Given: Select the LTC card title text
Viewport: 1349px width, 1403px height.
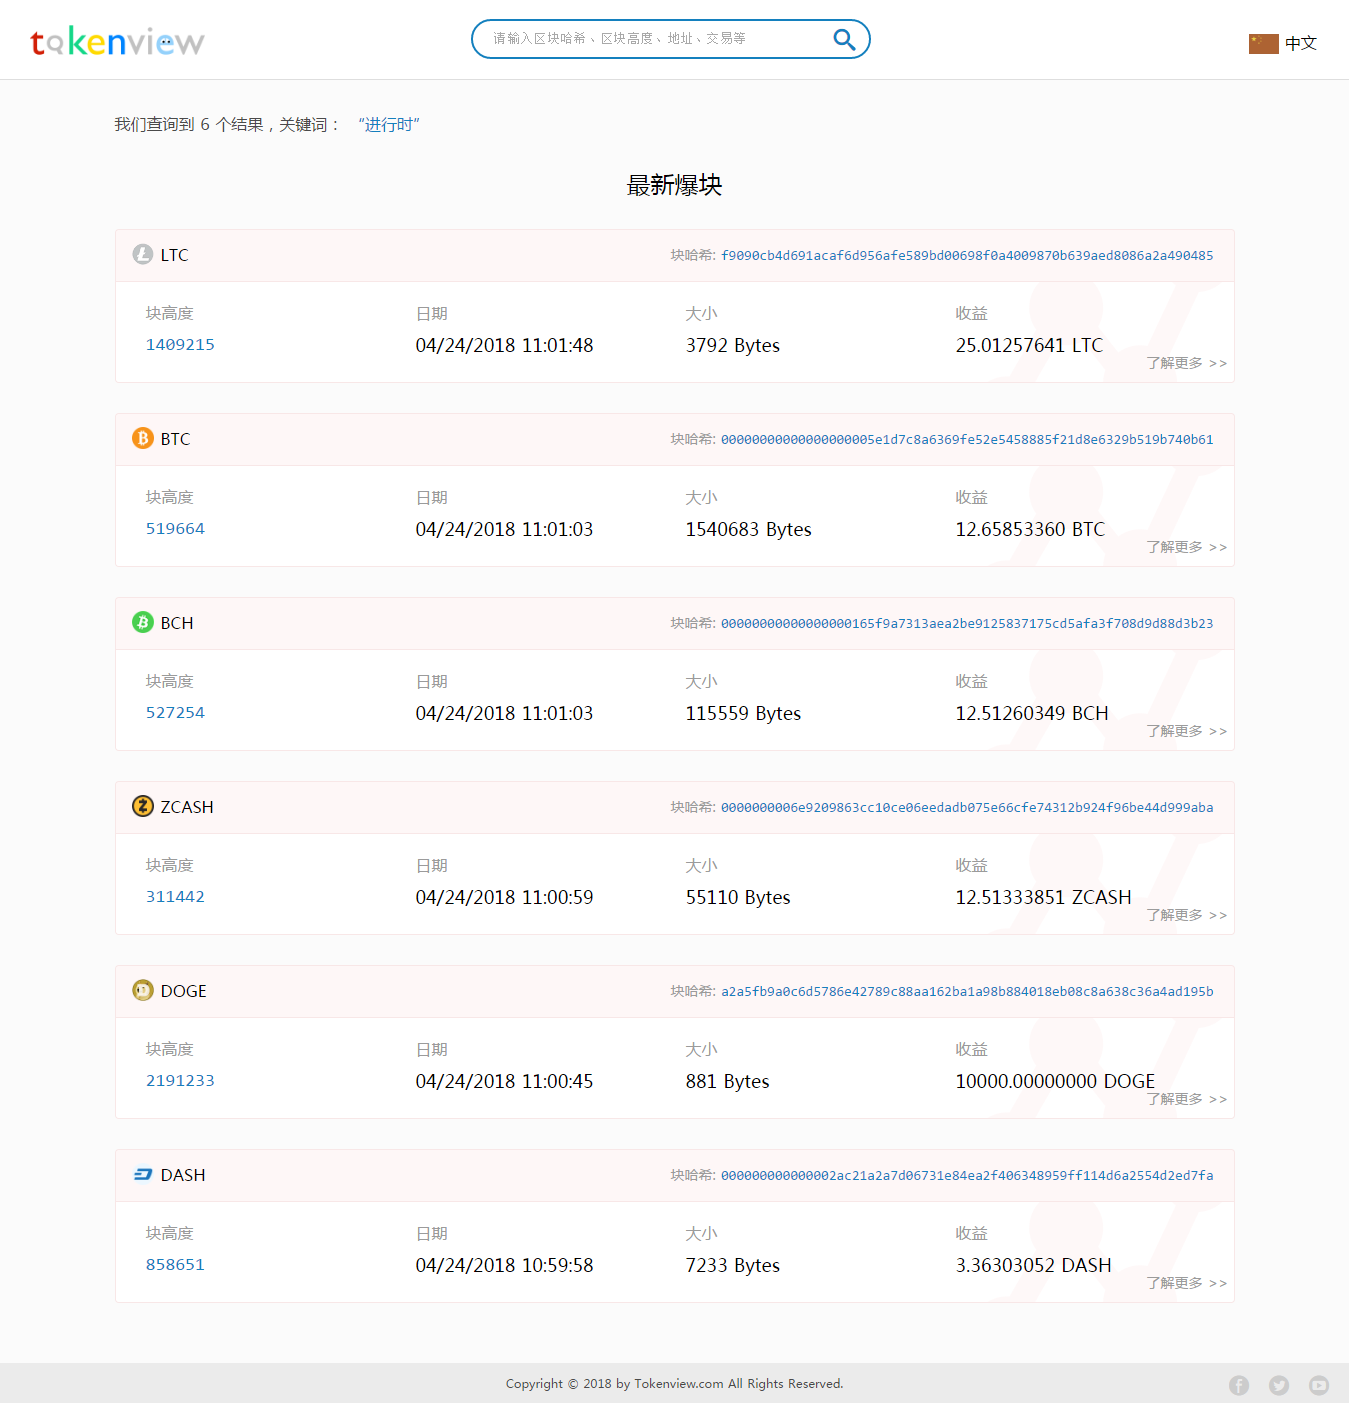Looking at the screenshot, I should point(174,255).
